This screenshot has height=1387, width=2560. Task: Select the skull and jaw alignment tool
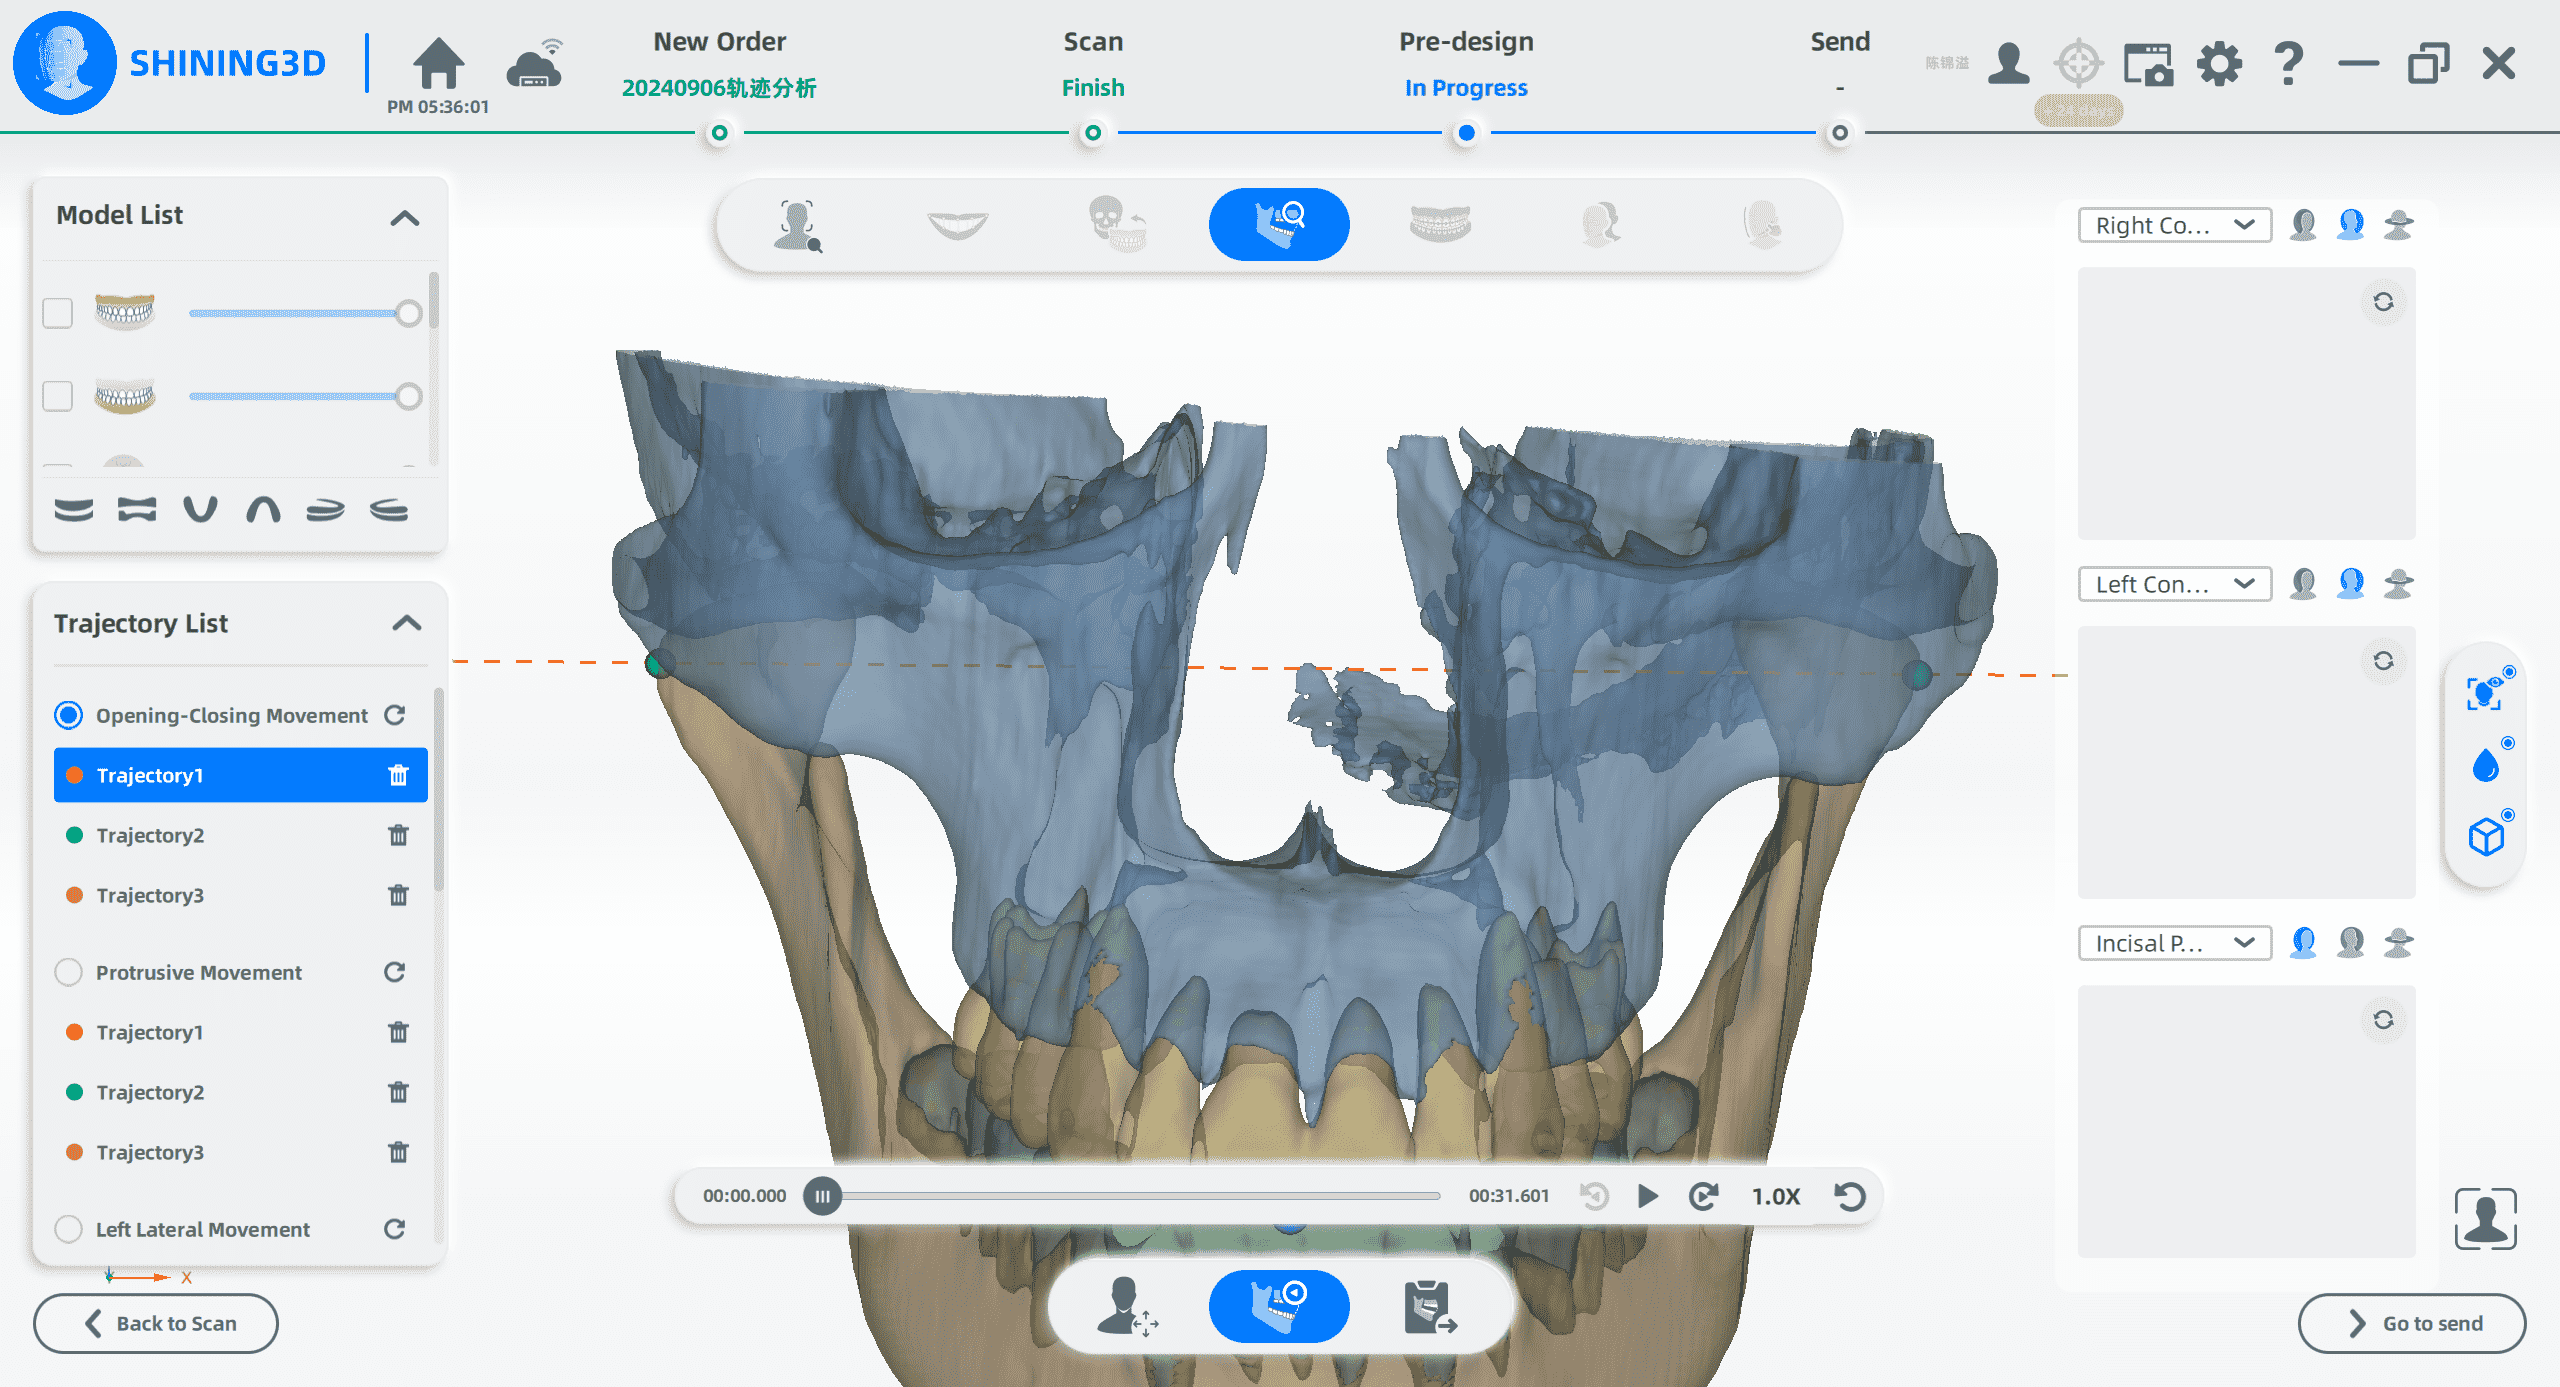point(1117,224)
